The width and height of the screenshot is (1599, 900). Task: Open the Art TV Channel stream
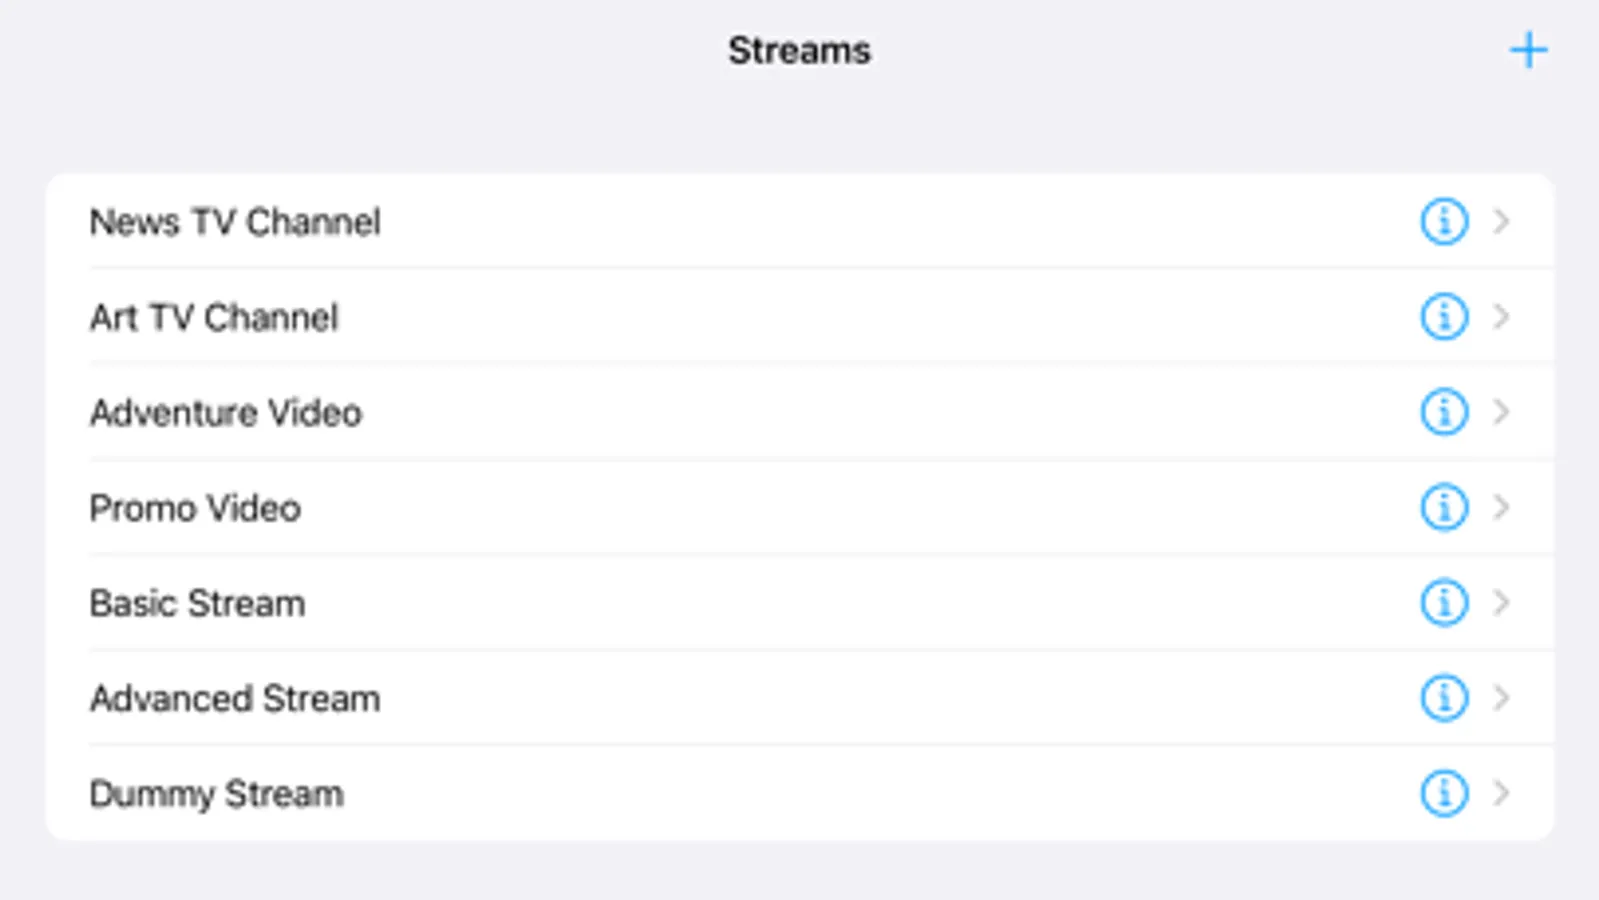[215, 318]
